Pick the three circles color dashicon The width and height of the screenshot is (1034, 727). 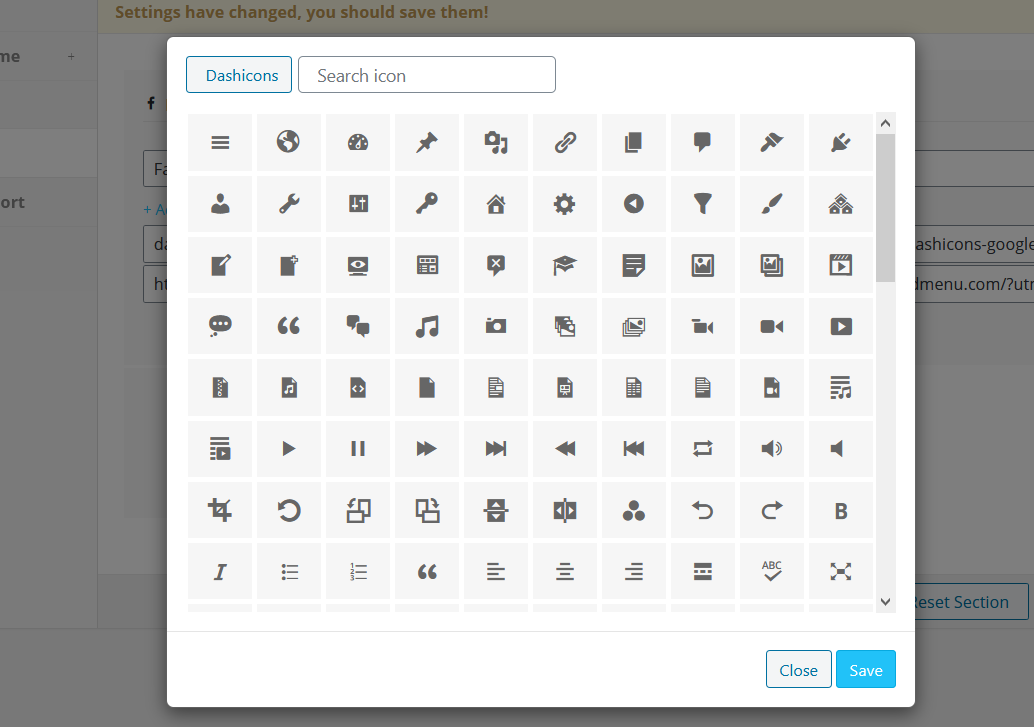click(634, 510)
